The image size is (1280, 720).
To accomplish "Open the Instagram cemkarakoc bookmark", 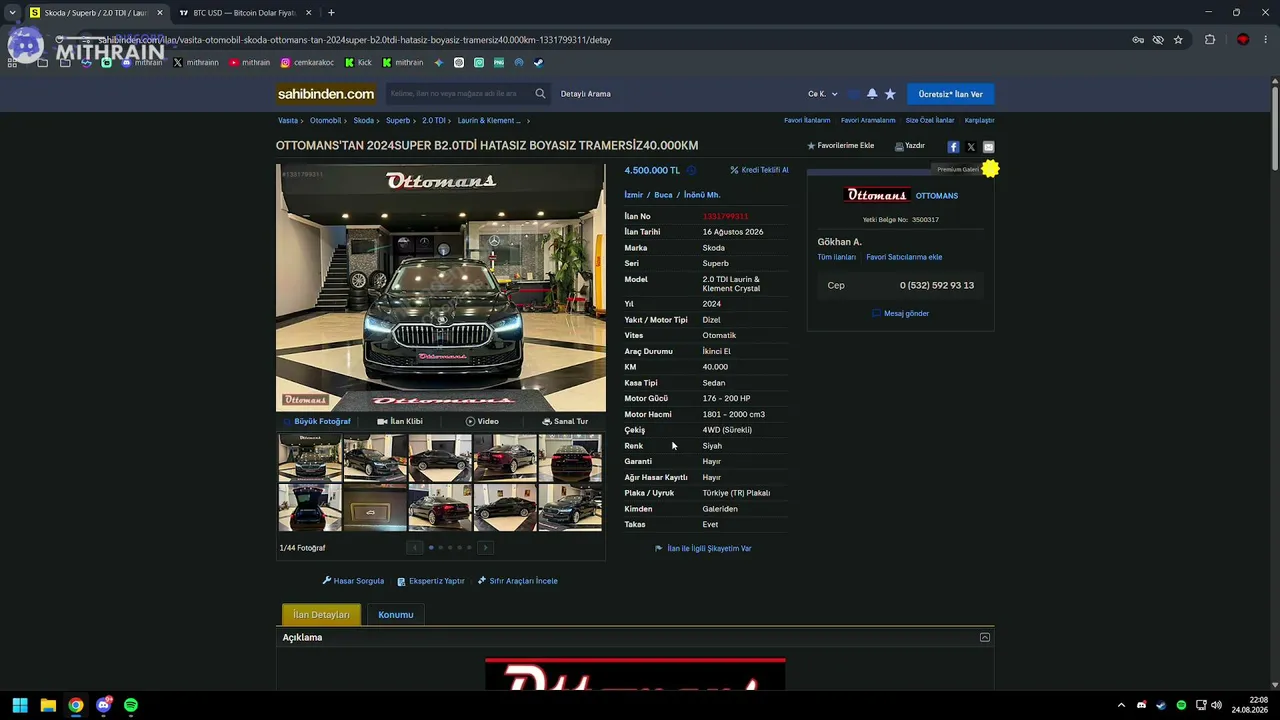I will pos(307,63).
